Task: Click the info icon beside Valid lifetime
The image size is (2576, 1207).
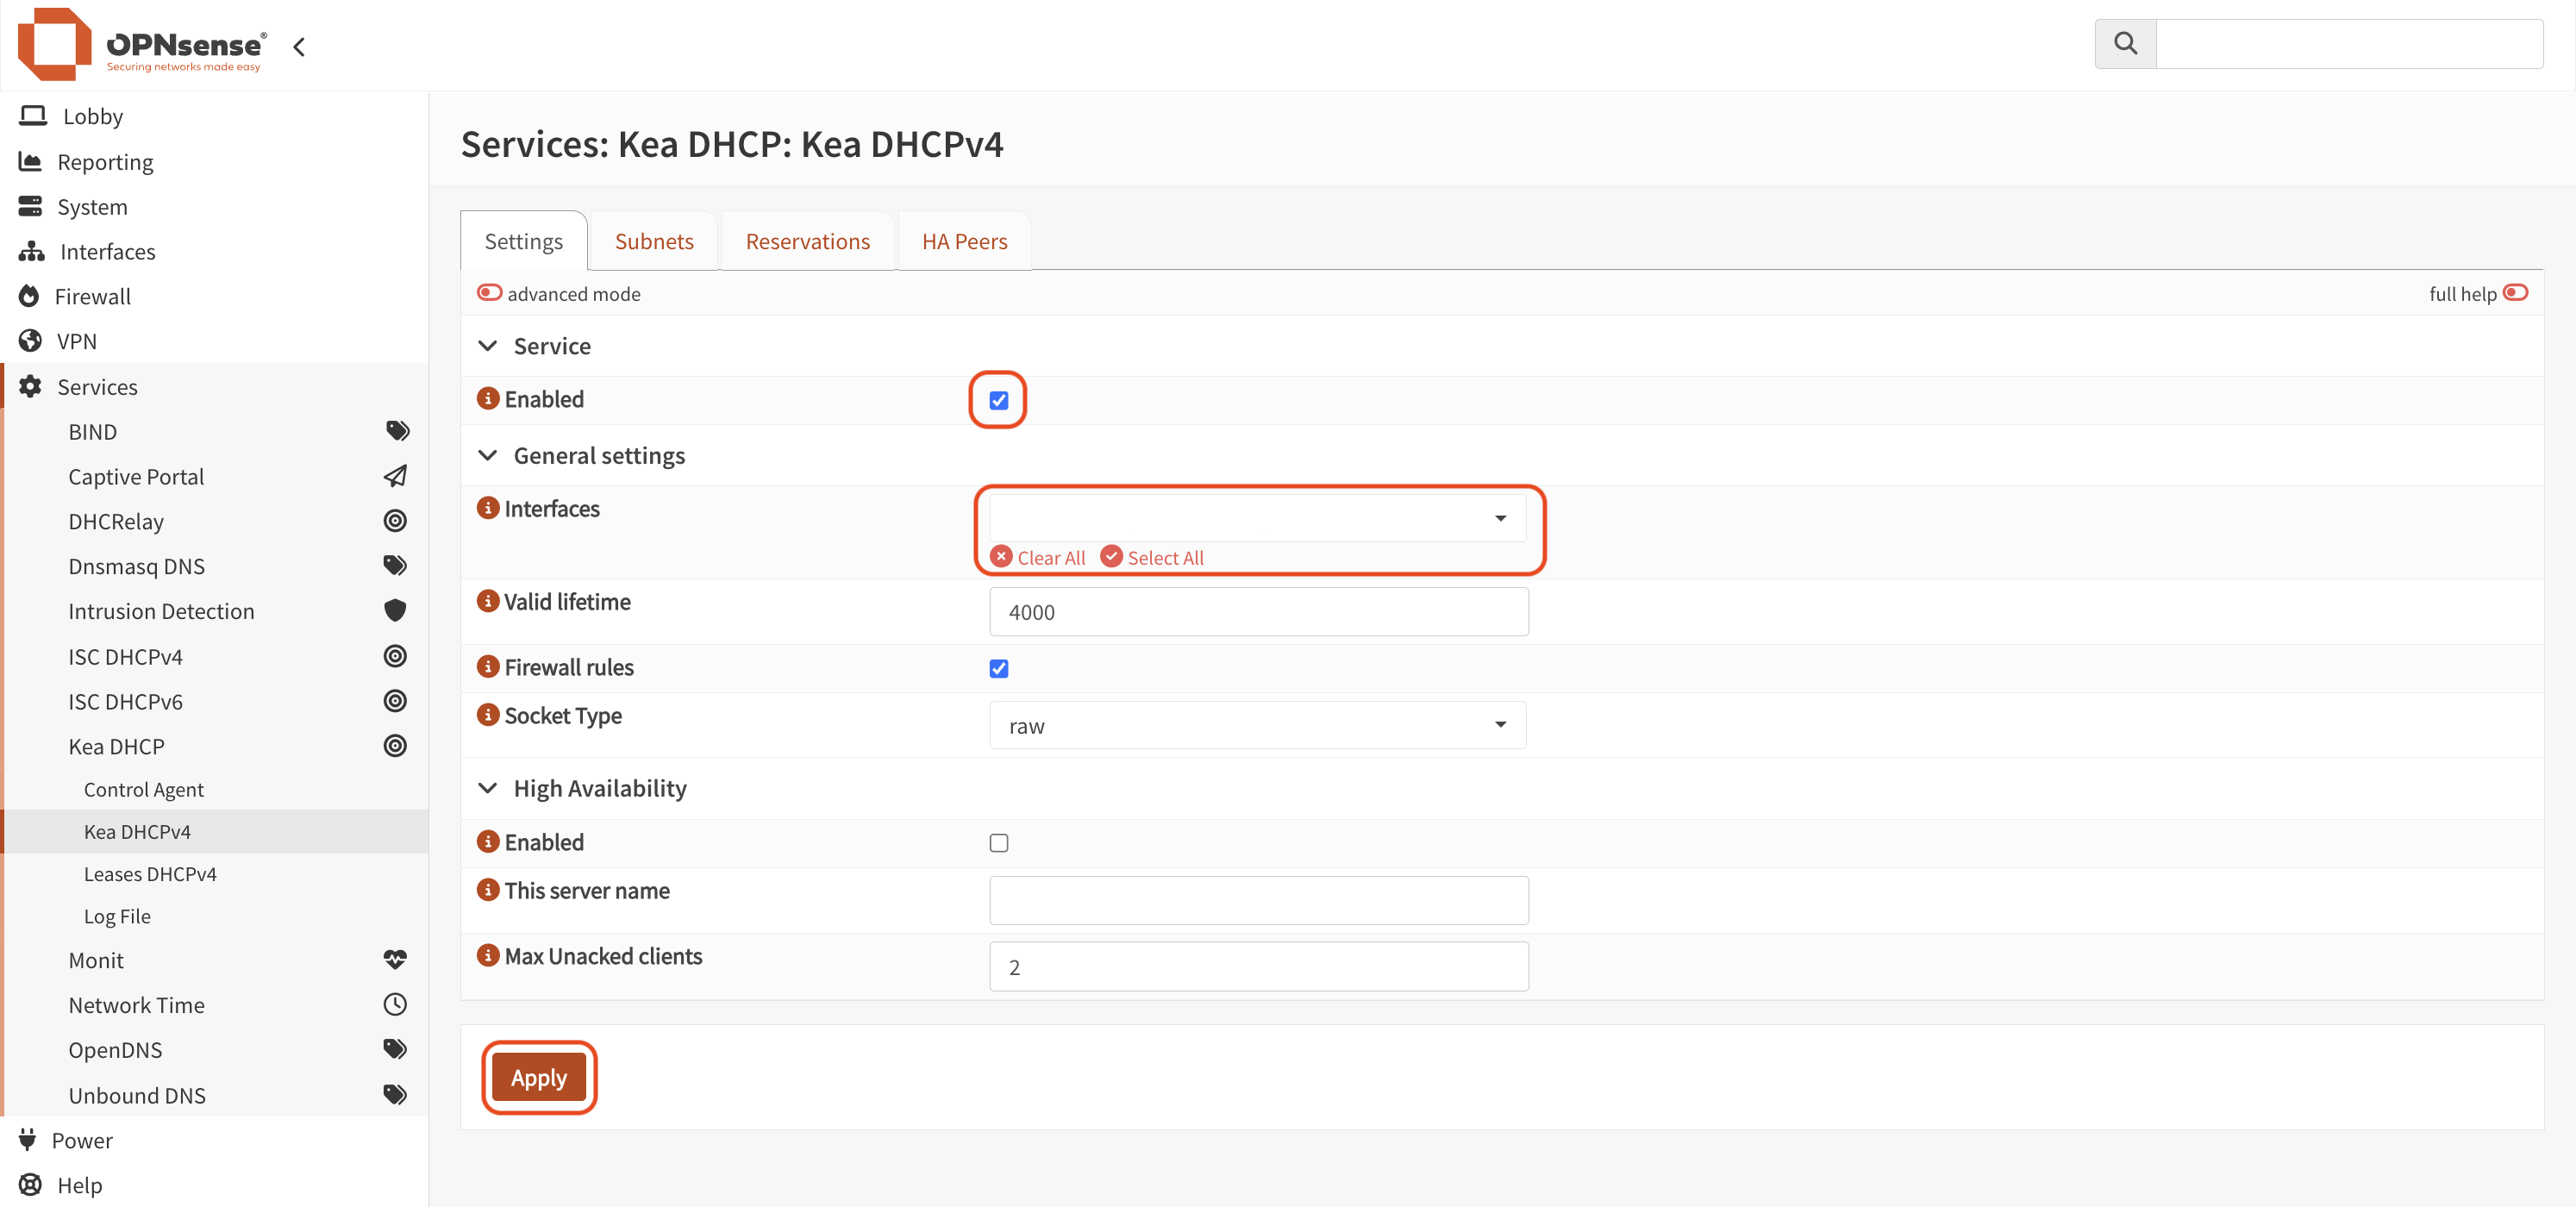Action: 488,602
